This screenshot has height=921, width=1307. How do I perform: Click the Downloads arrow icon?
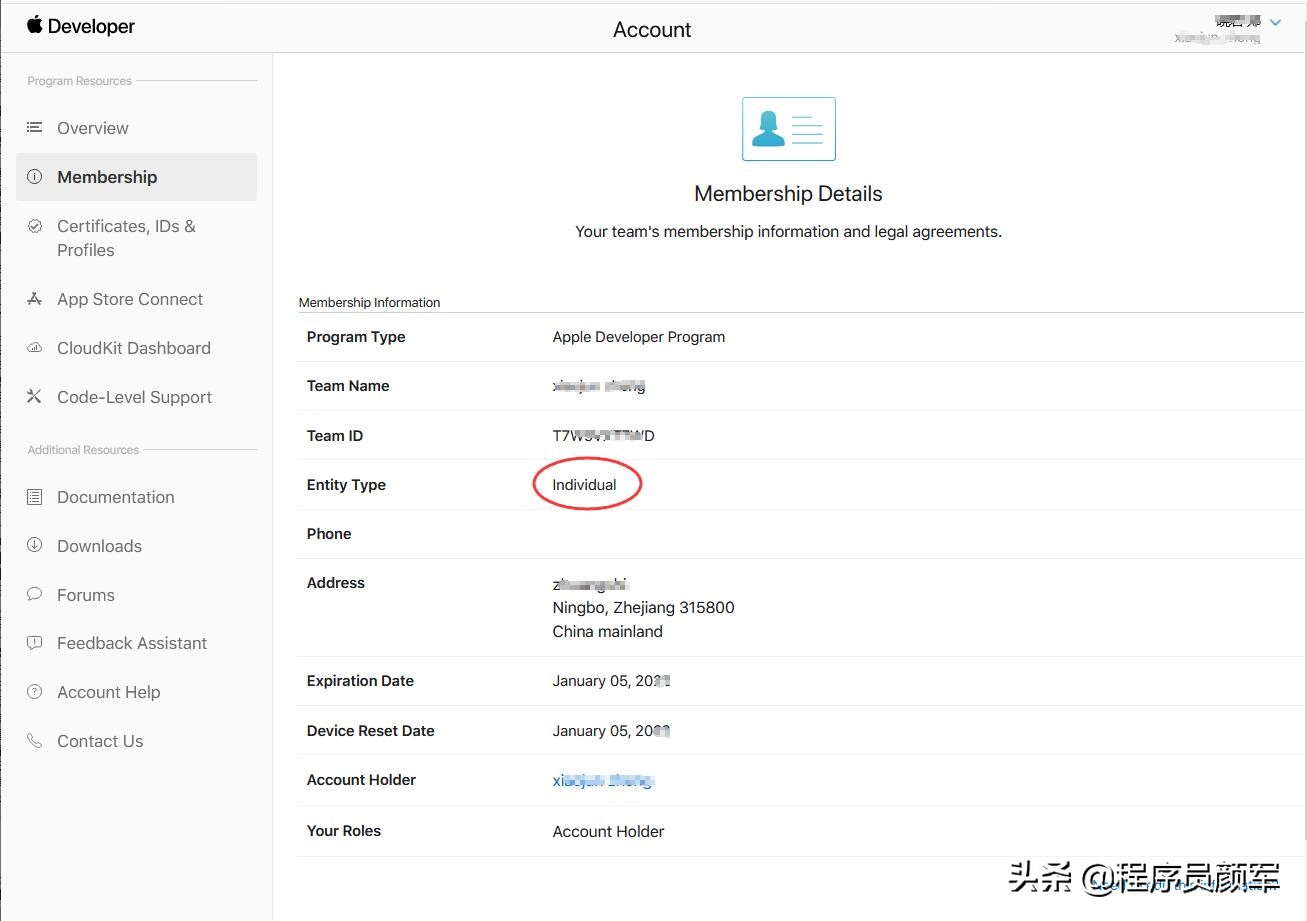35,545
